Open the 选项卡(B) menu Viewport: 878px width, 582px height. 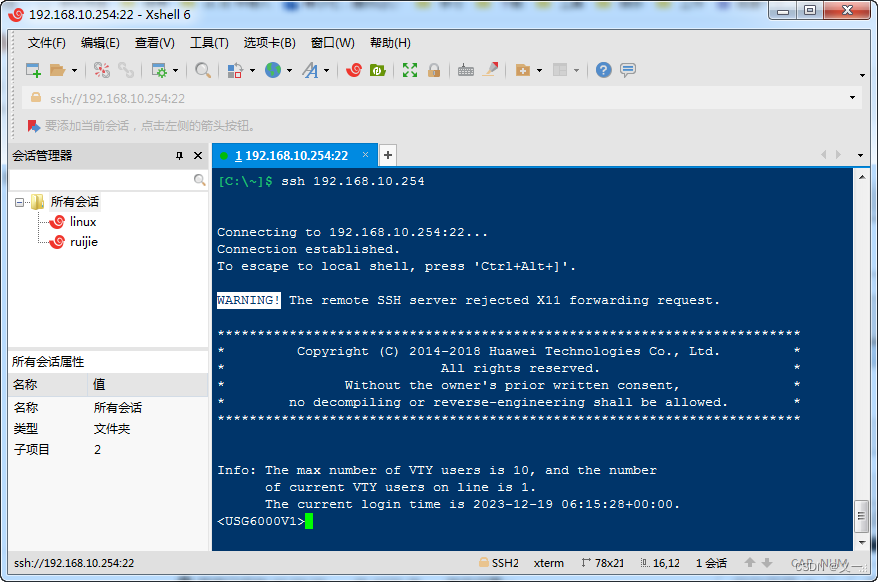pyautogui.click(x=269, y=43)
